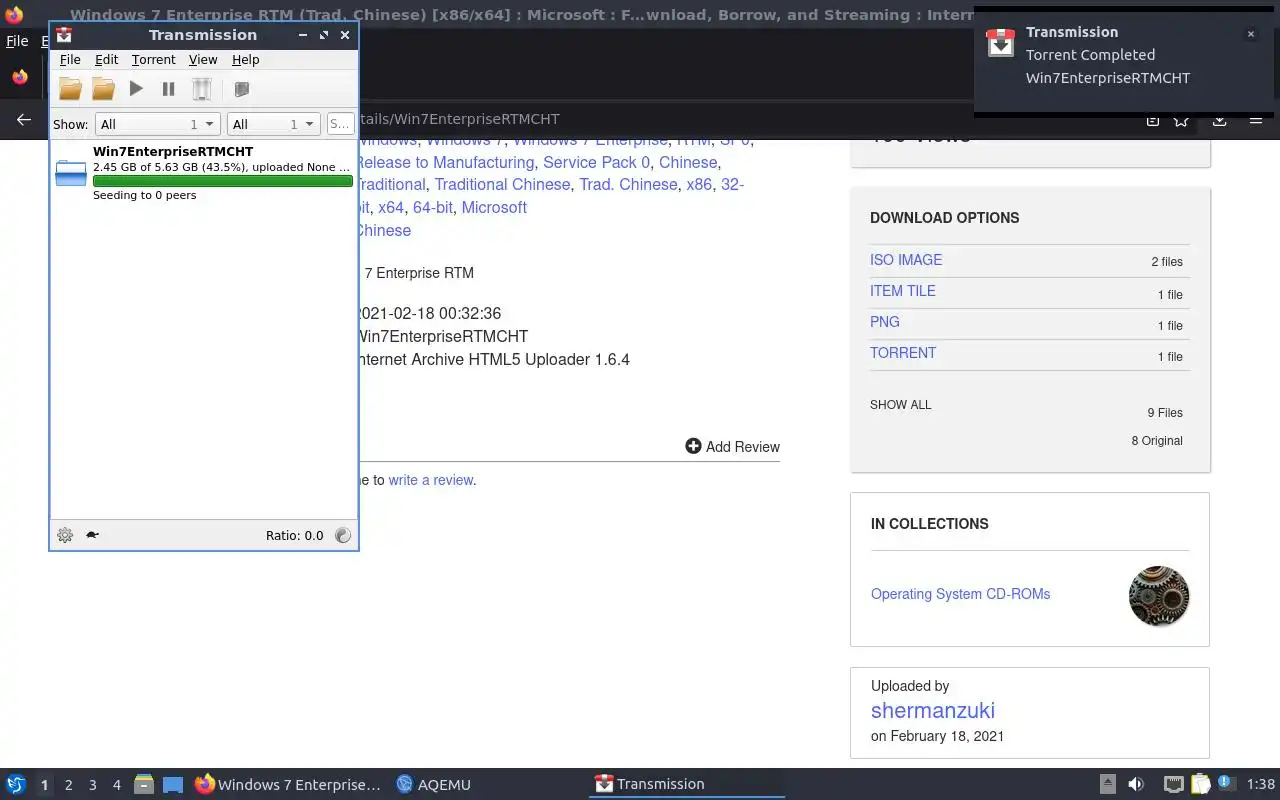Click the first folder icon in Transmission toolbar

click(x=70, y=89)
